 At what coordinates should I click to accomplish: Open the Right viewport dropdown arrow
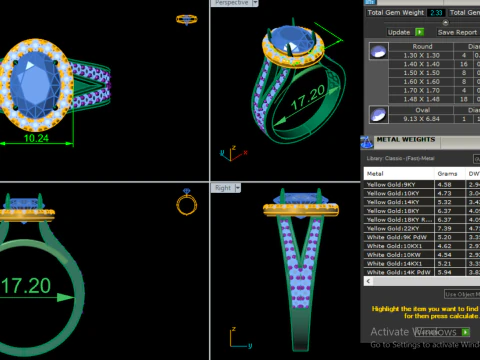[238, 188]
